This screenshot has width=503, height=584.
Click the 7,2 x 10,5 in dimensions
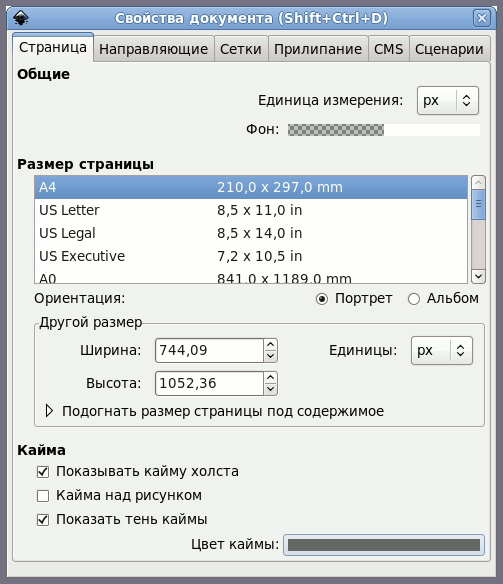[x=260, y=257]
